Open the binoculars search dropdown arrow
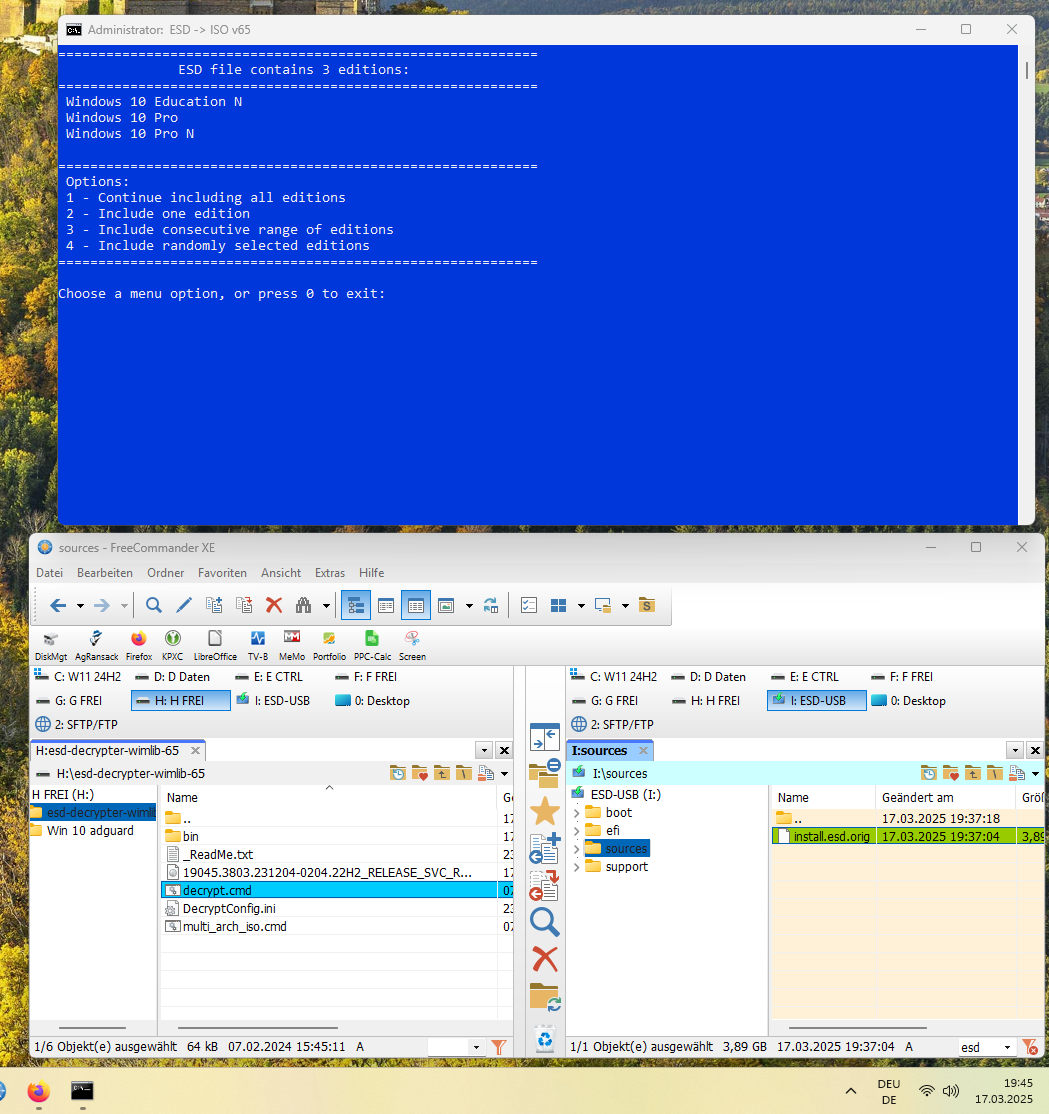1049x1114 pixels. tap(326, 606)
